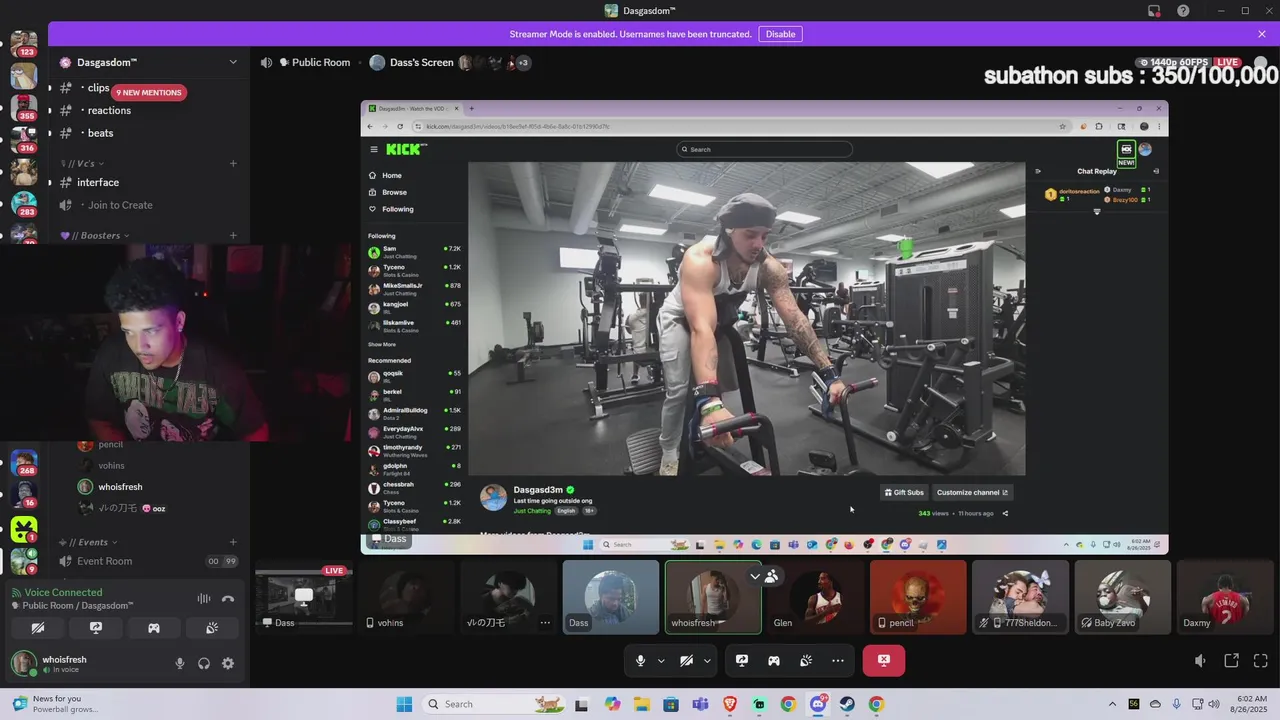The height and width of the screenshot is (720, 1280).
Task: Adjust stream volume speaker icon at bottom right
Action: pyautogui.click(x=1200, y=661)
